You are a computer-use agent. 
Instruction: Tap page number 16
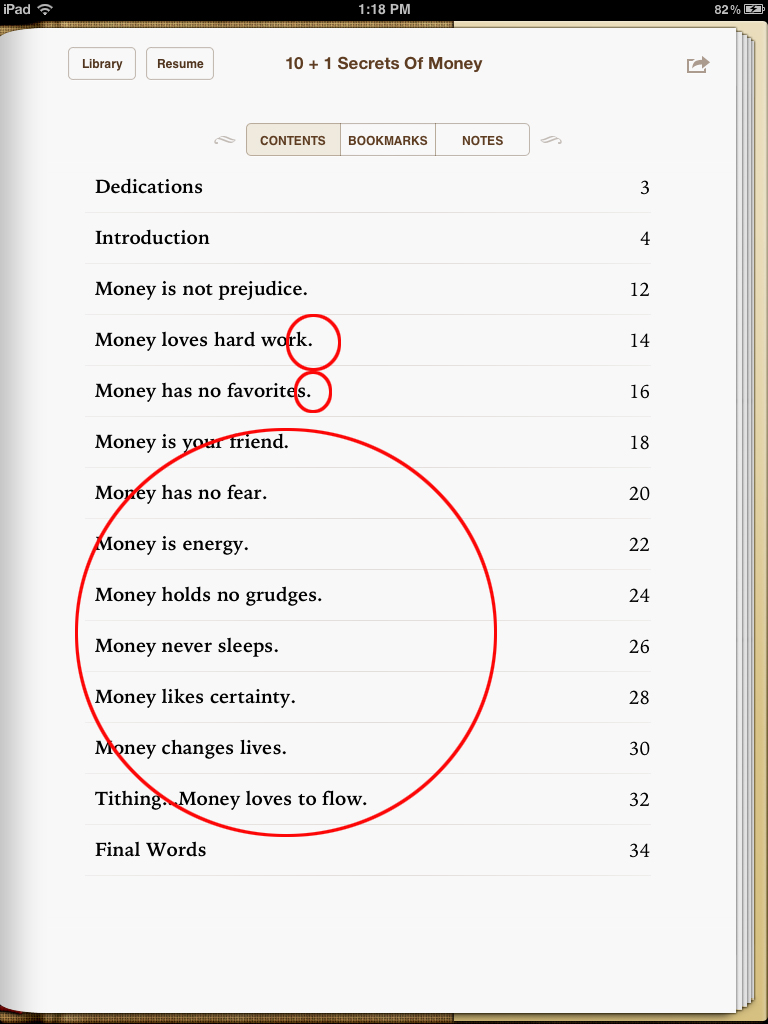[640, 392]
